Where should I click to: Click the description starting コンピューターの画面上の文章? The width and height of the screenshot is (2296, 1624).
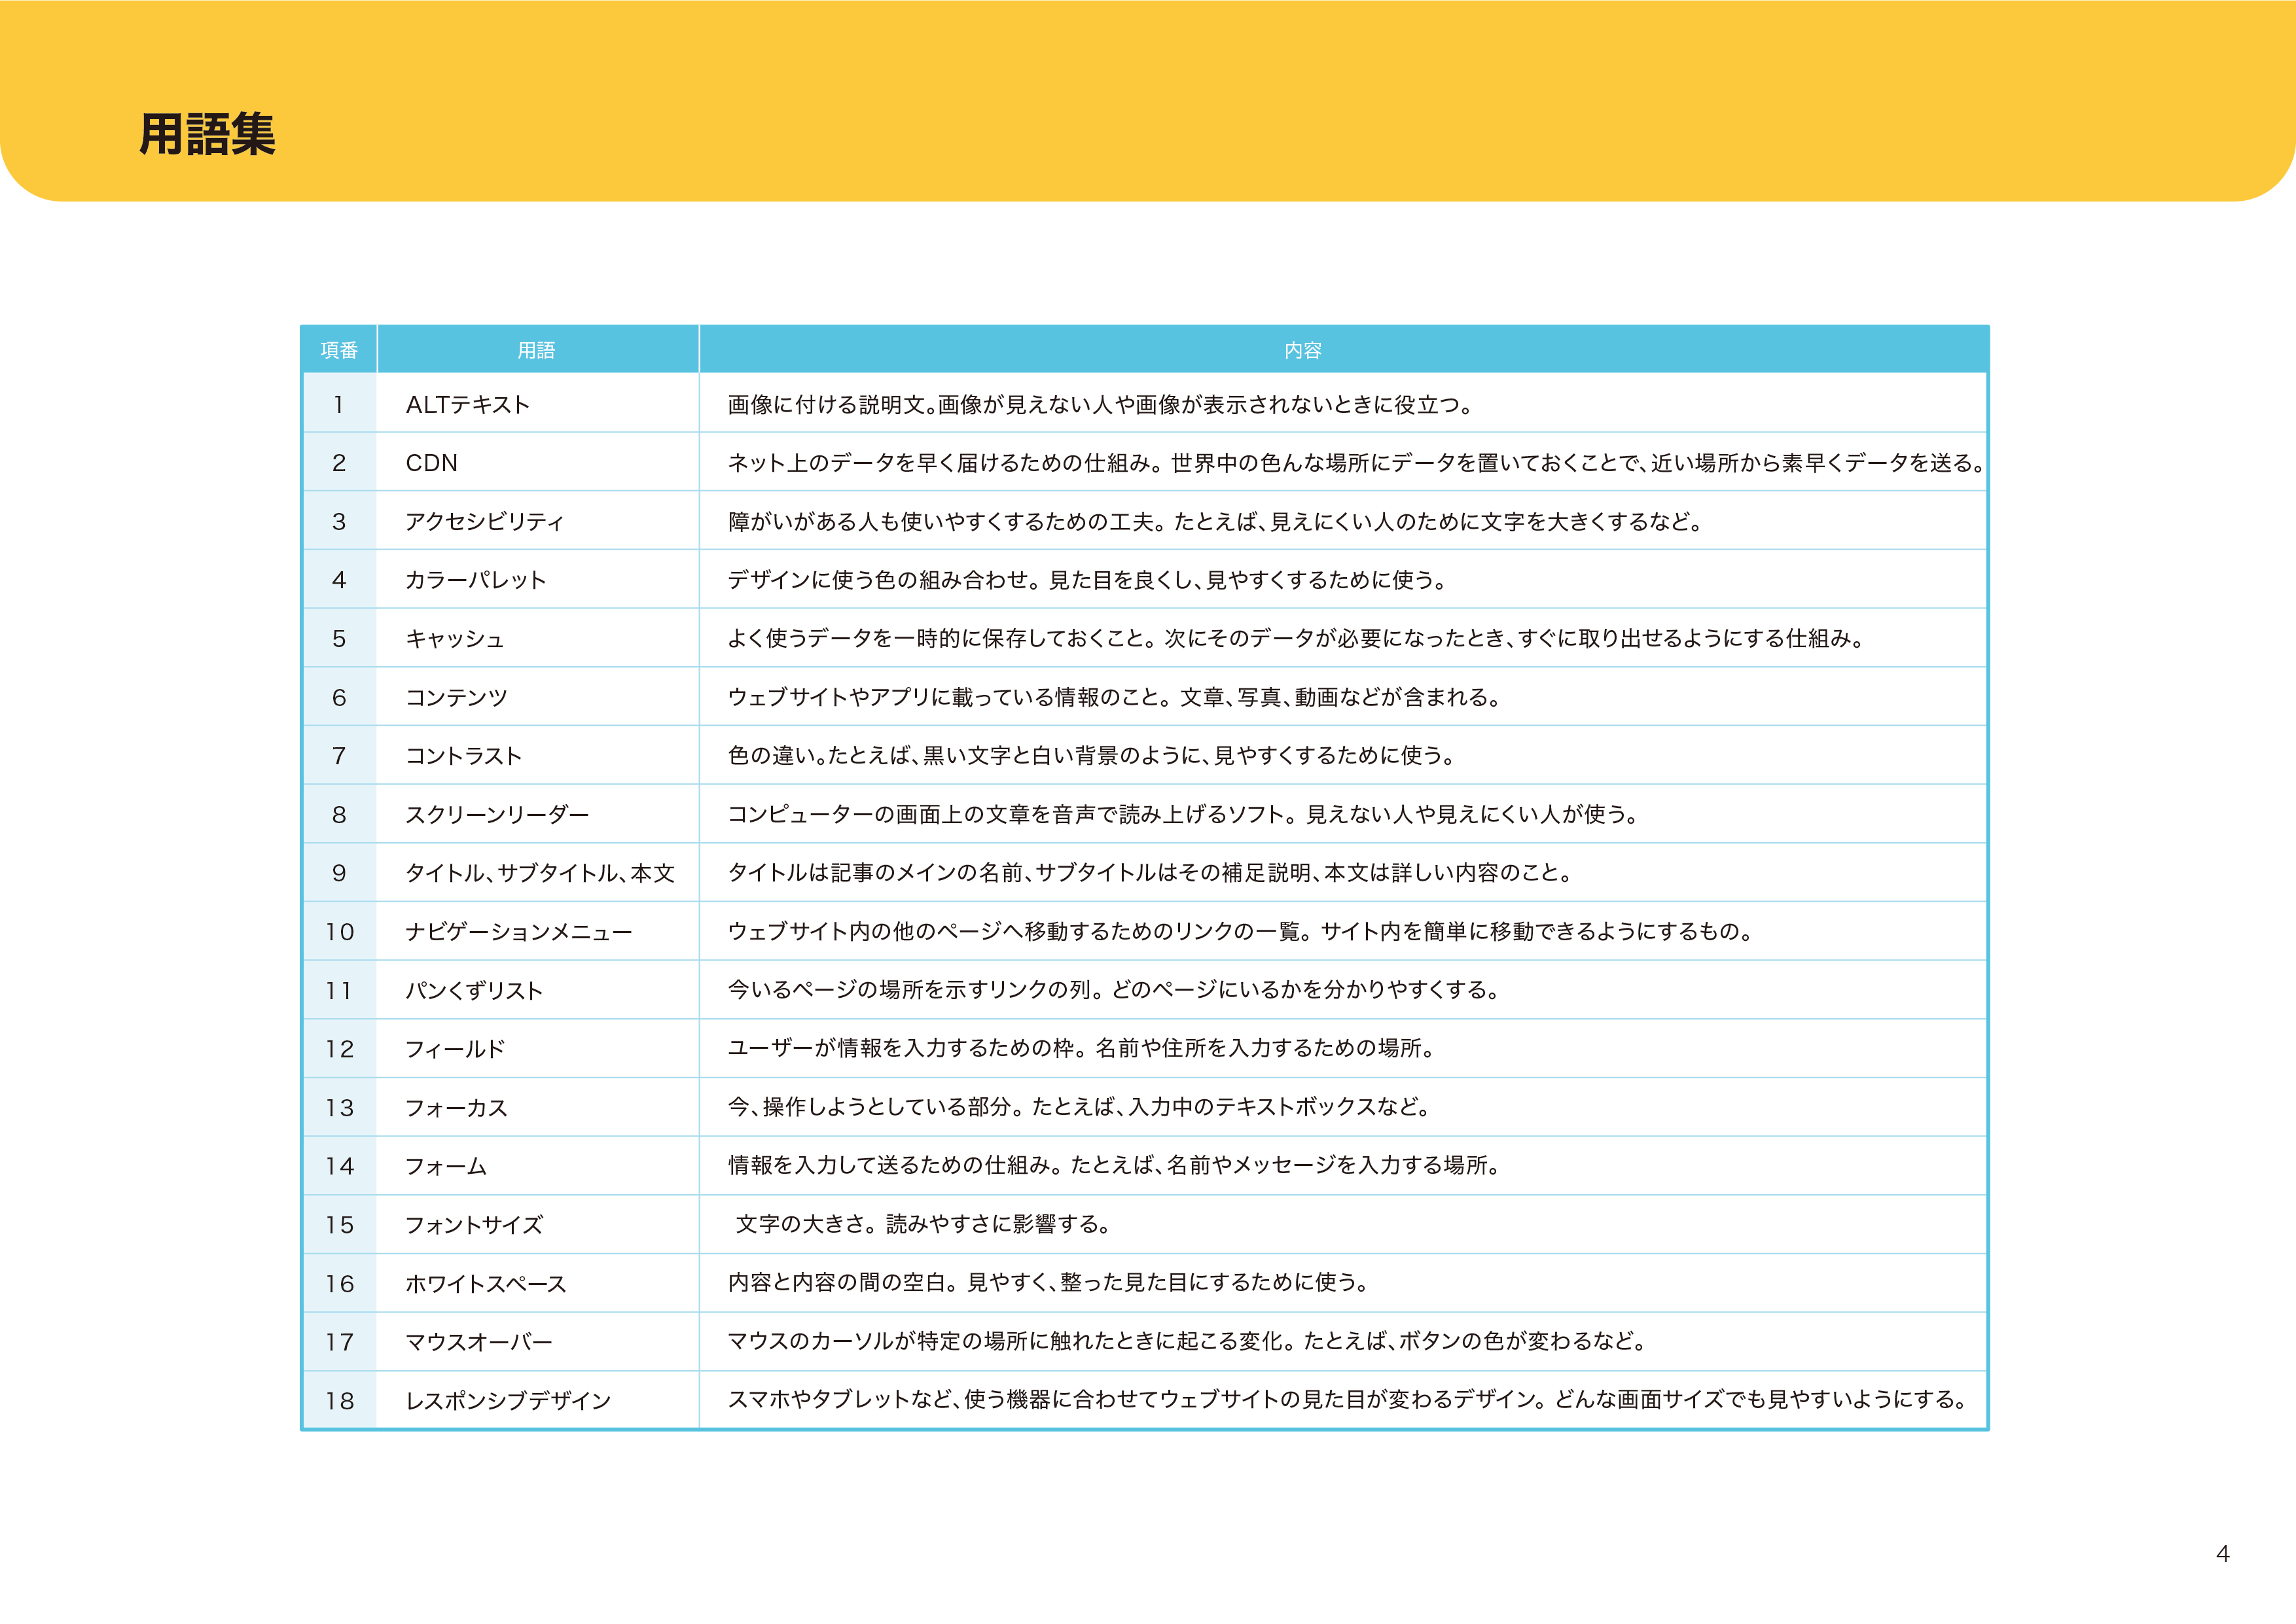coord(1183,814)
